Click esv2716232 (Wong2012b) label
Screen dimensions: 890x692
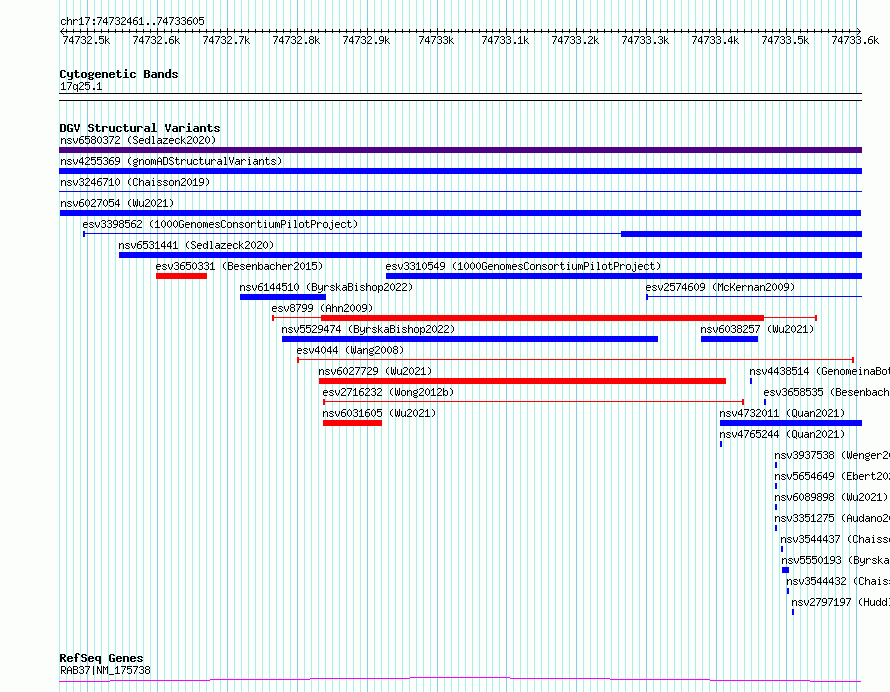pos(388,392)
